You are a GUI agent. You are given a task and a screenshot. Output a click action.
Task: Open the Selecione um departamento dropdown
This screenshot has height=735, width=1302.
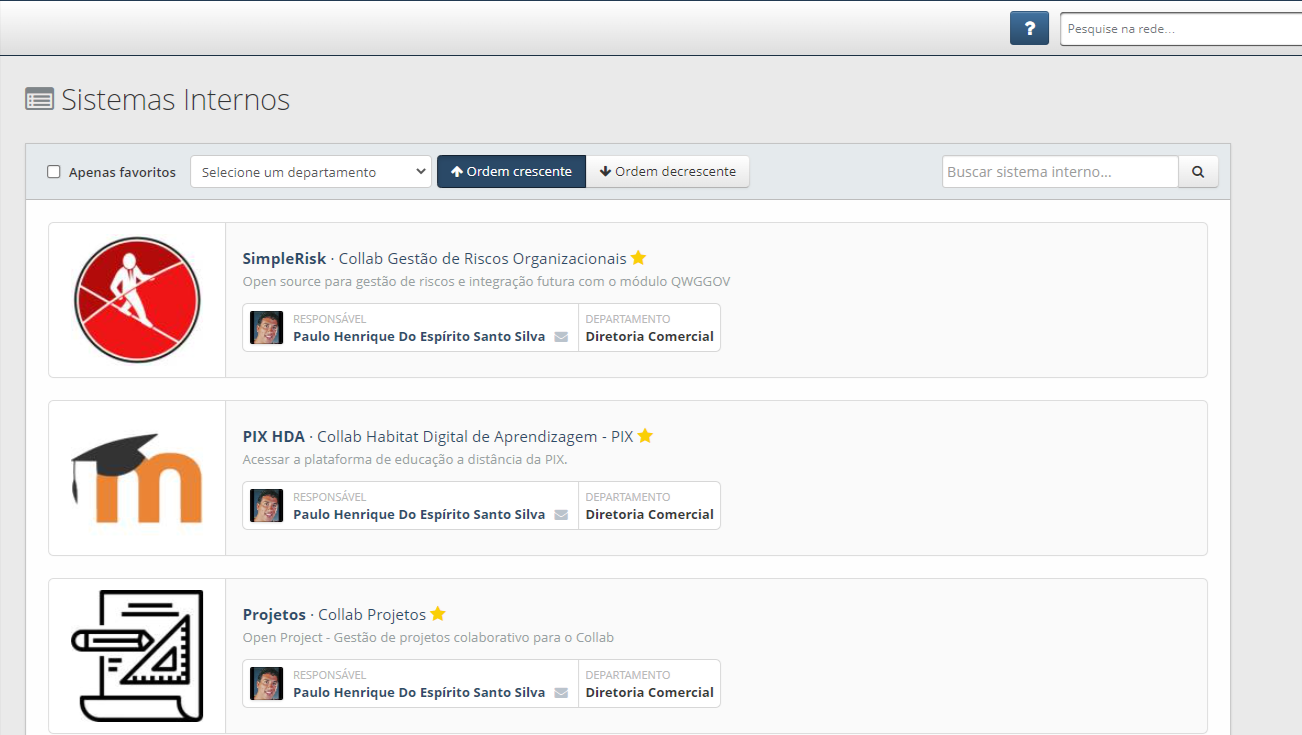click(311, 171)
